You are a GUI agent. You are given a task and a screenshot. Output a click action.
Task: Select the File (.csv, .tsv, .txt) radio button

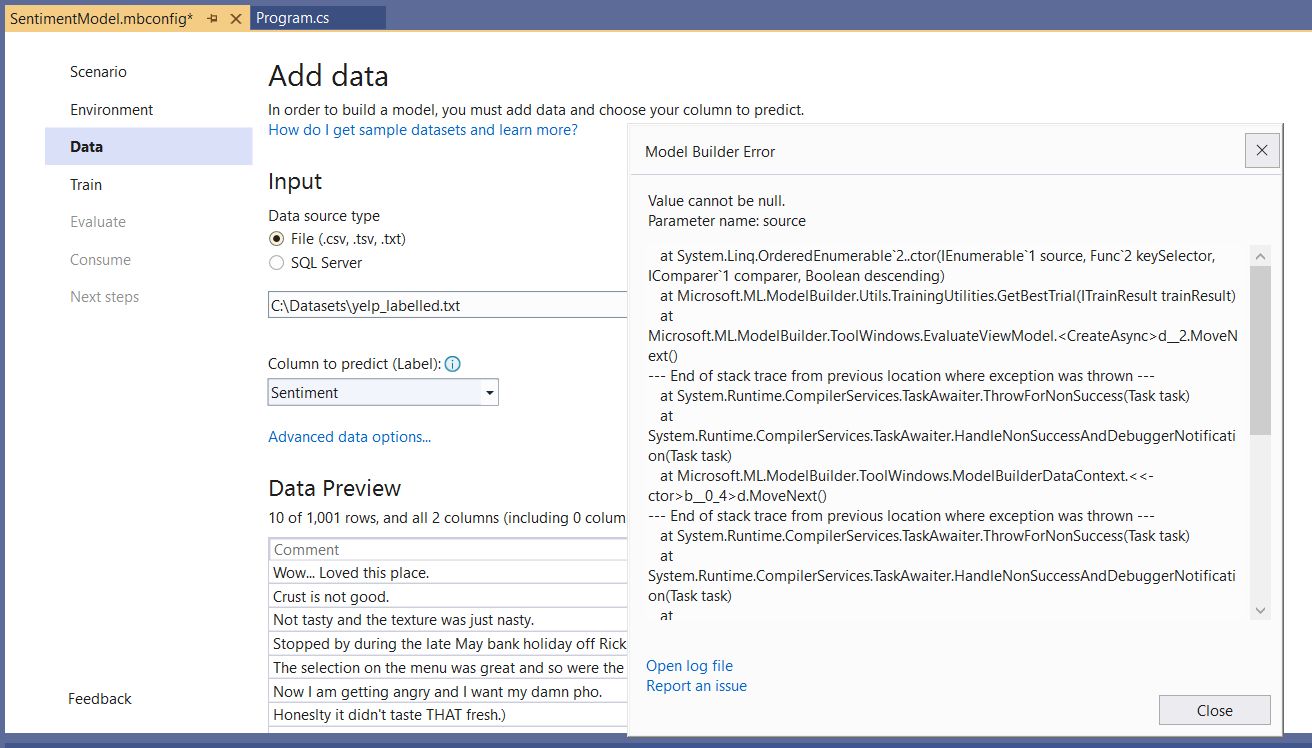coord(277,239)
